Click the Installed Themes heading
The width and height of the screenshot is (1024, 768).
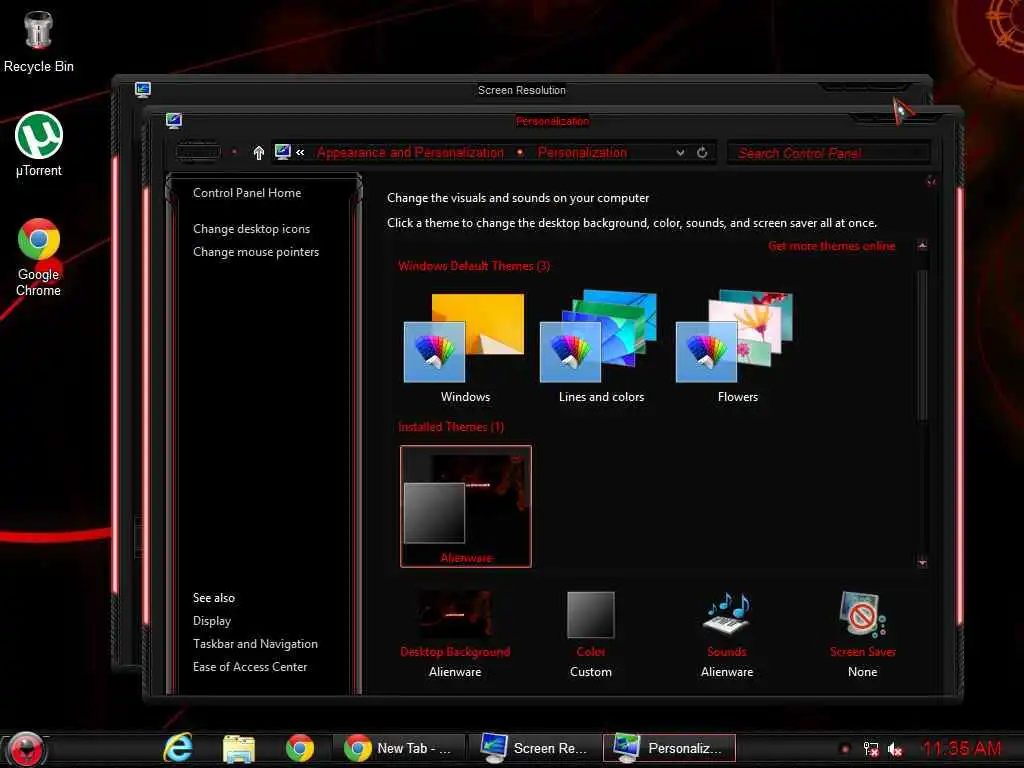tap(451, 427)
